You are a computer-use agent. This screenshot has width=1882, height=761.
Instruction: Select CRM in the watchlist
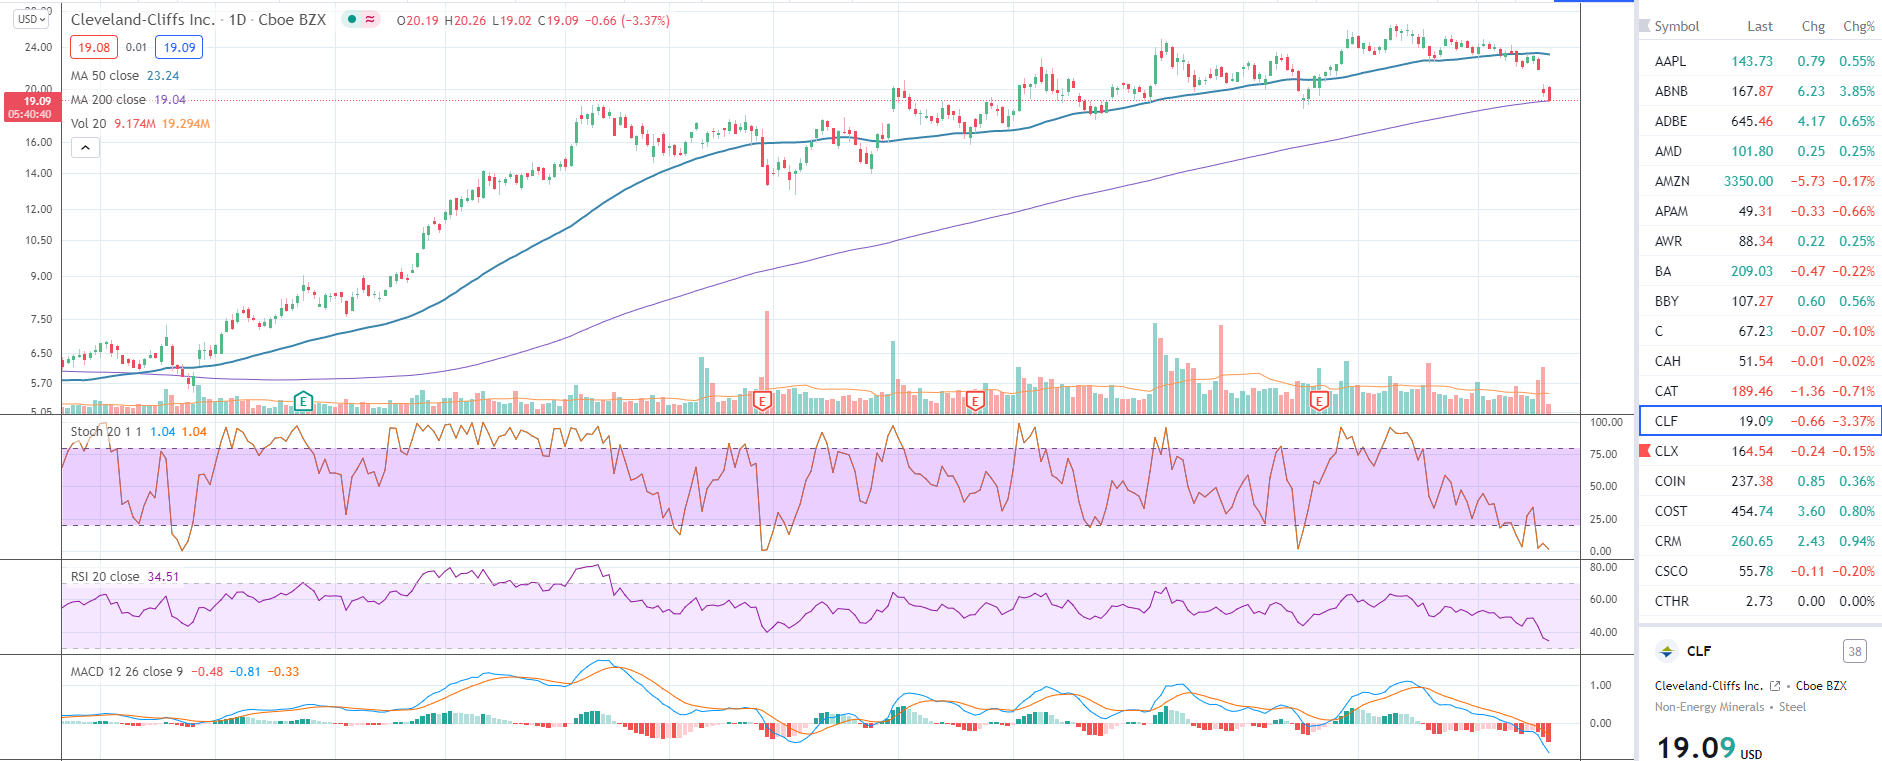tap(1760, 541)
